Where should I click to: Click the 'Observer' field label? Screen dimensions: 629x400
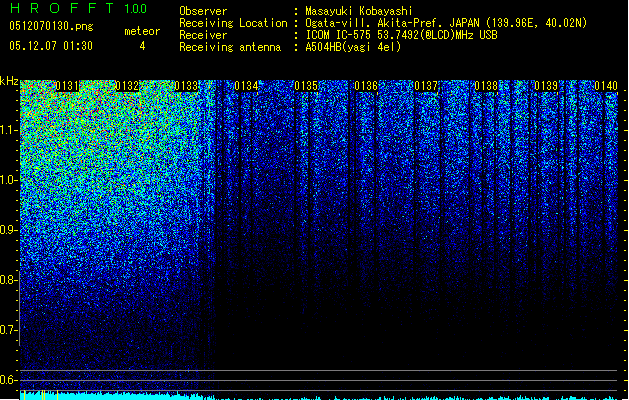203,11
